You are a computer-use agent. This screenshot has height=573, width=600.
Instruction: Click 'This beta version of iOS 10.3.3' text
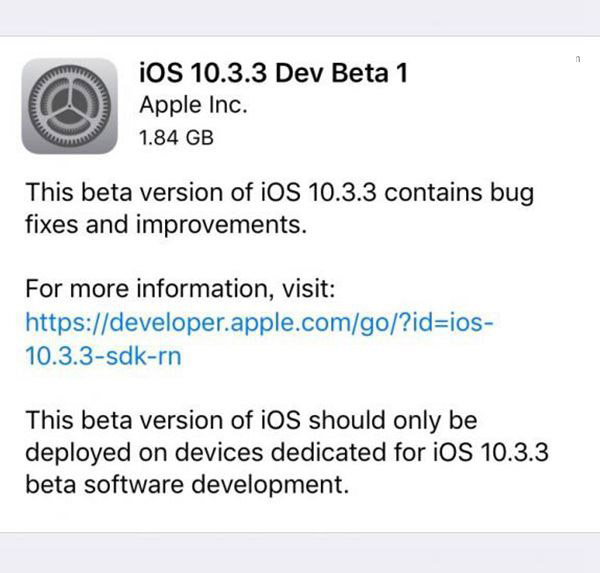(x=201, y=193)
